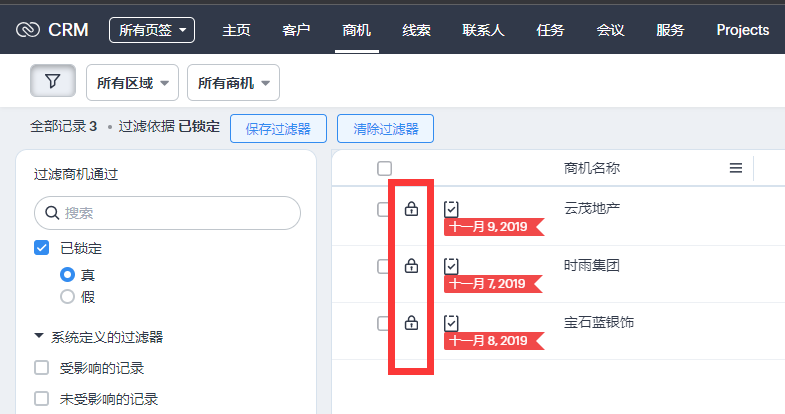
Task: Open the task icon on 时雨集团 row
Action: 452,265
